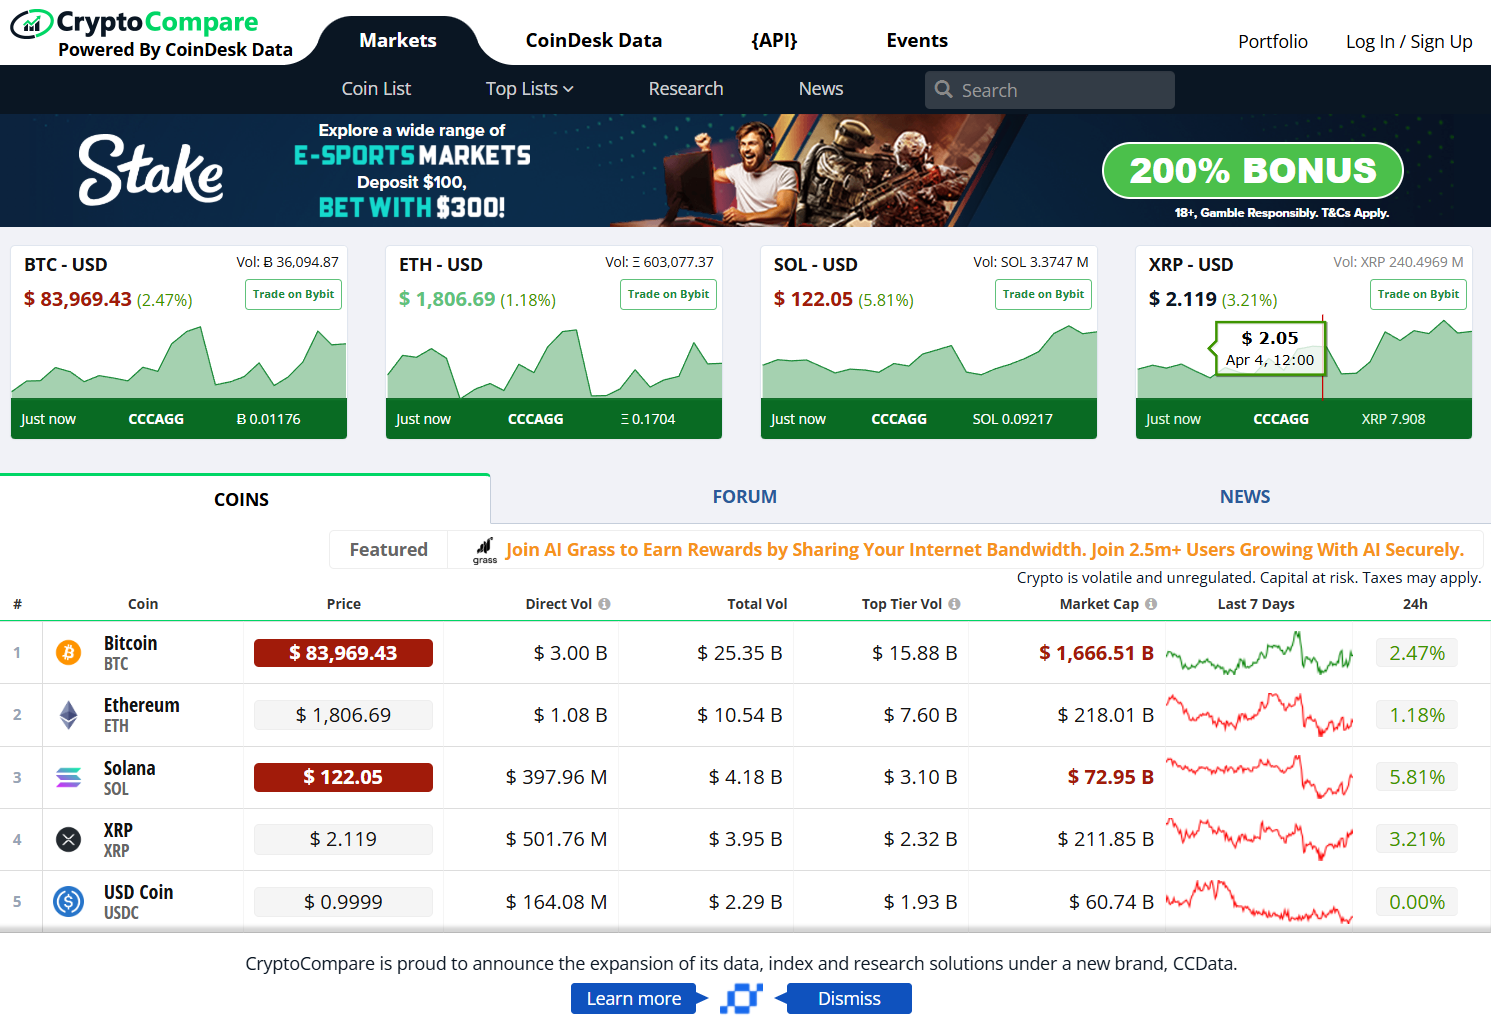Click the Join AI Grass featured link
This screenshot has height=1027, width=1491.
[x=985, y=550]
